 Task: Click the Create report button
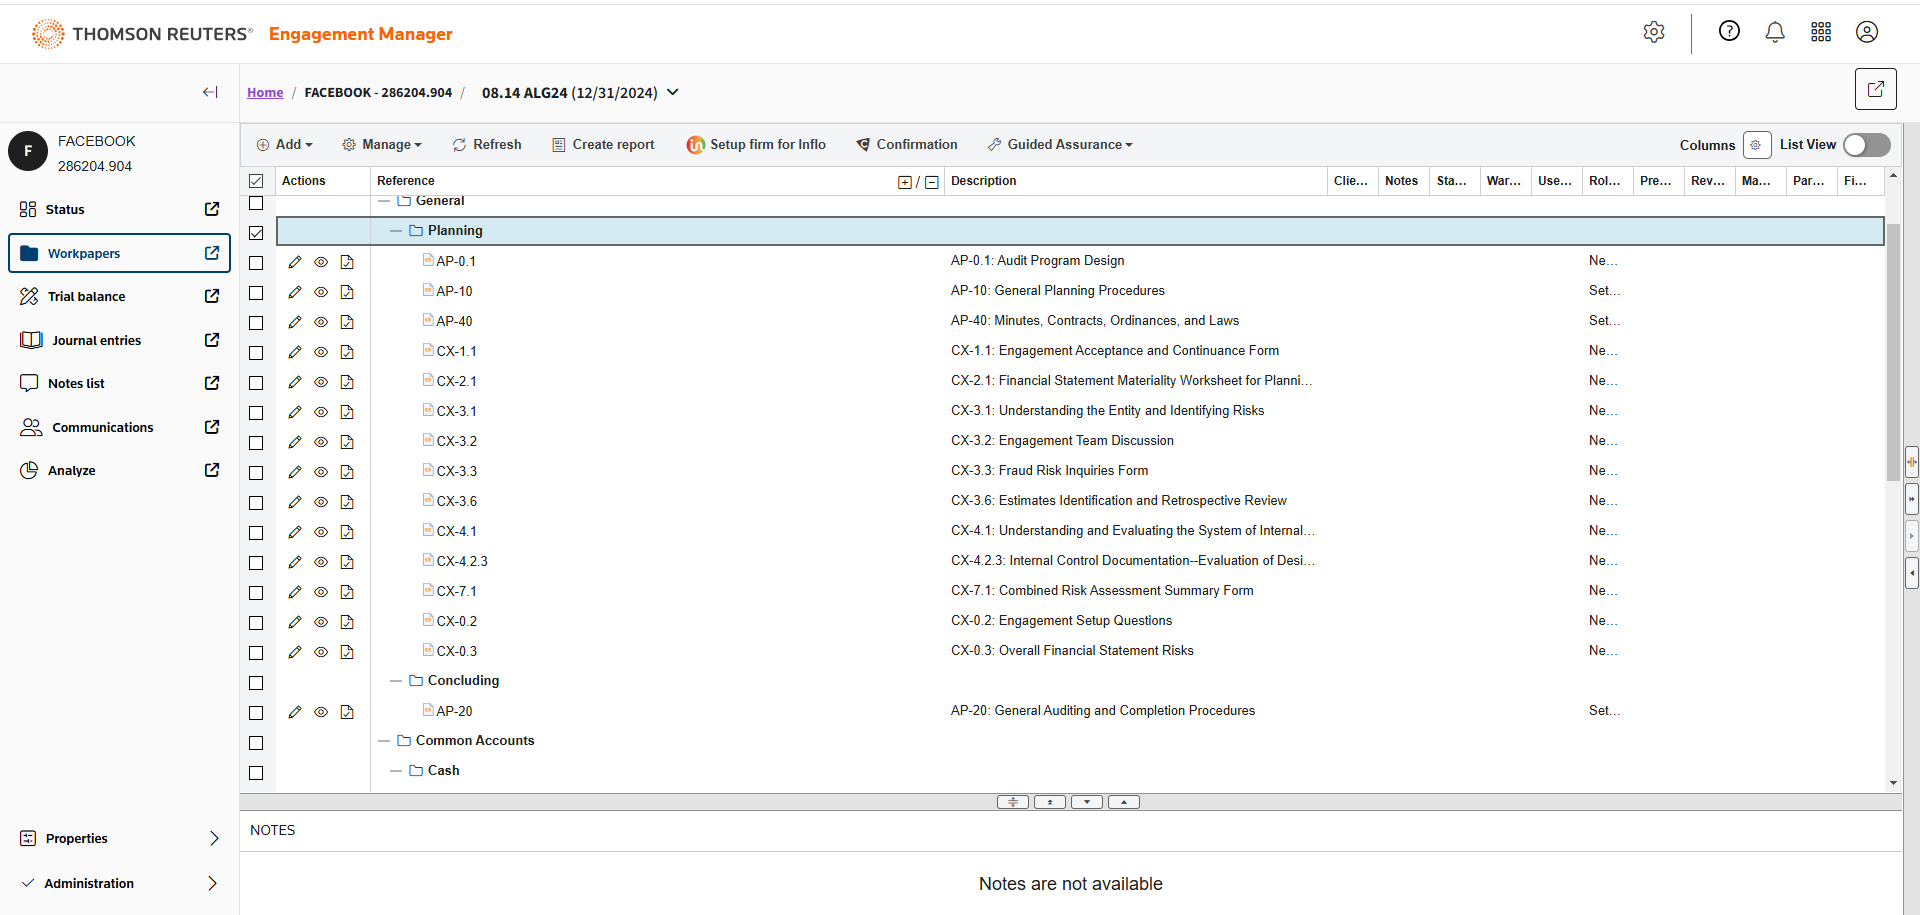(603, 145)
